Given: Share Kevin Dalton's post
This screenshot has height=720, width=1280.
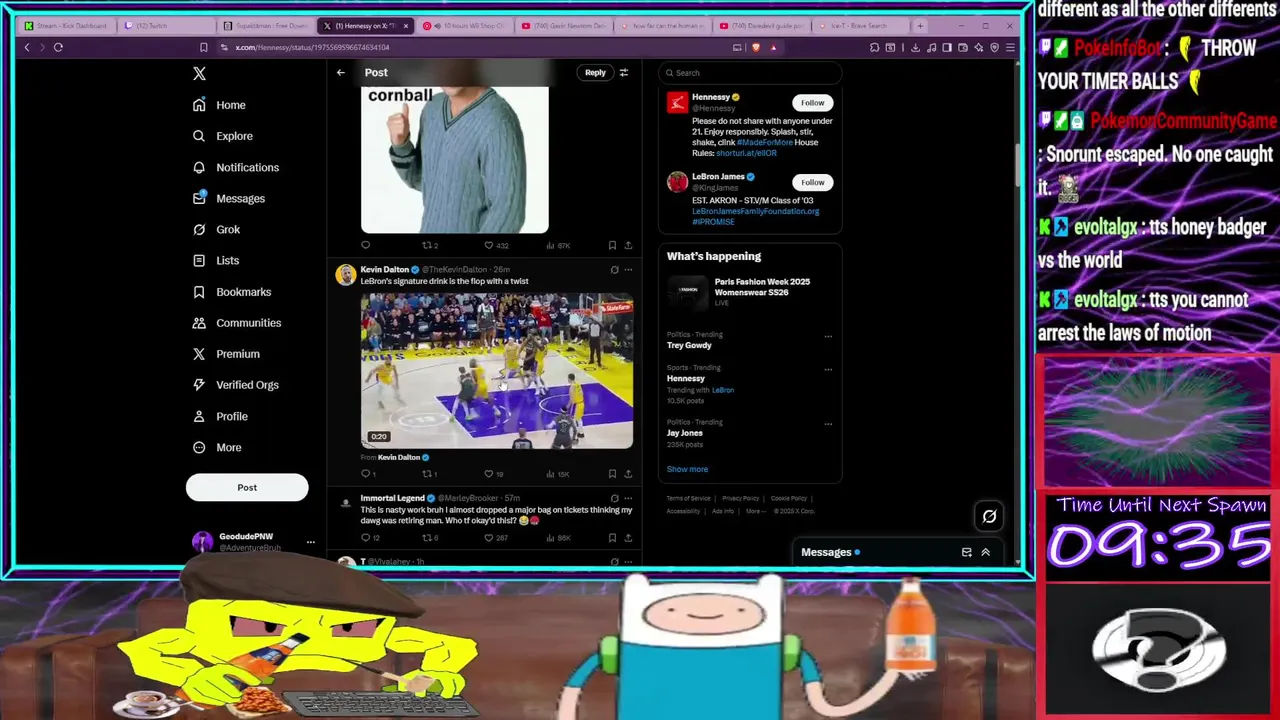Looking at the screenshot, I should pos(628,474).
